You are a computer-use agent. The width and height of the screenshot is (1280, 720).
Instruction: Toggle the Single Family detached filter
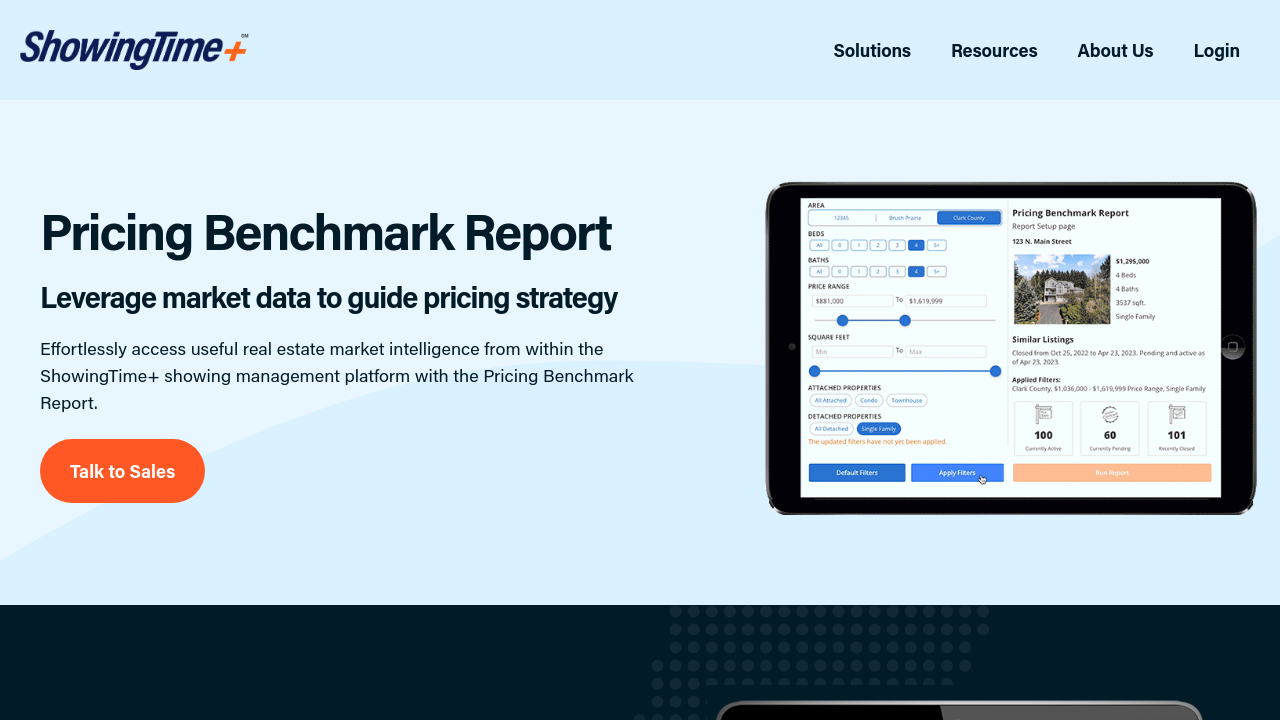tap(879, 428)
